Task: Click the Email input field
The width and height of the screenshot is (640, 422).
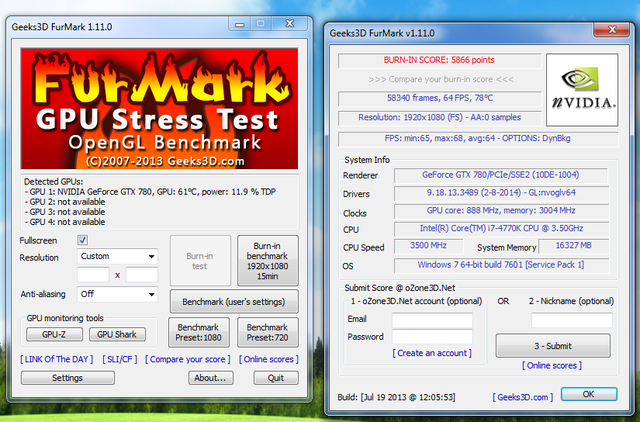Action: click(433, 320)
